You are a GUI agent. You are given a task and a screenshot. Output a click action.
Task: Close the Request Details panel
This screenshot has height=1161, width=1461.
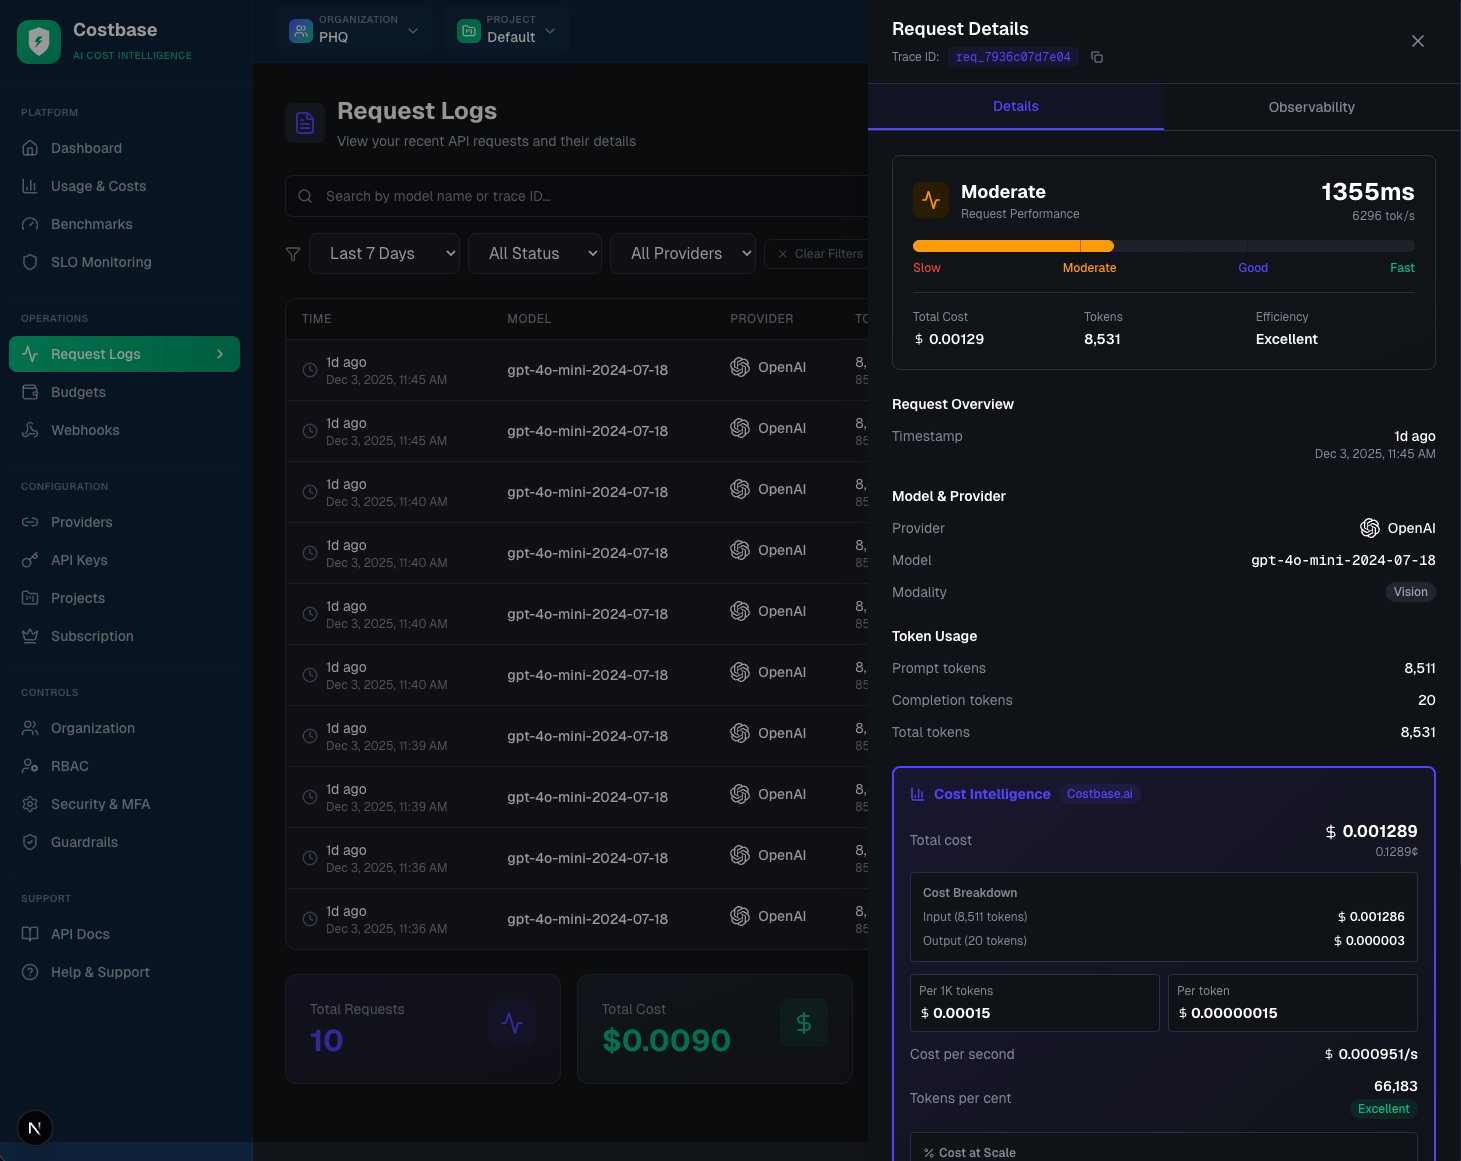(x=1418, y=41)
